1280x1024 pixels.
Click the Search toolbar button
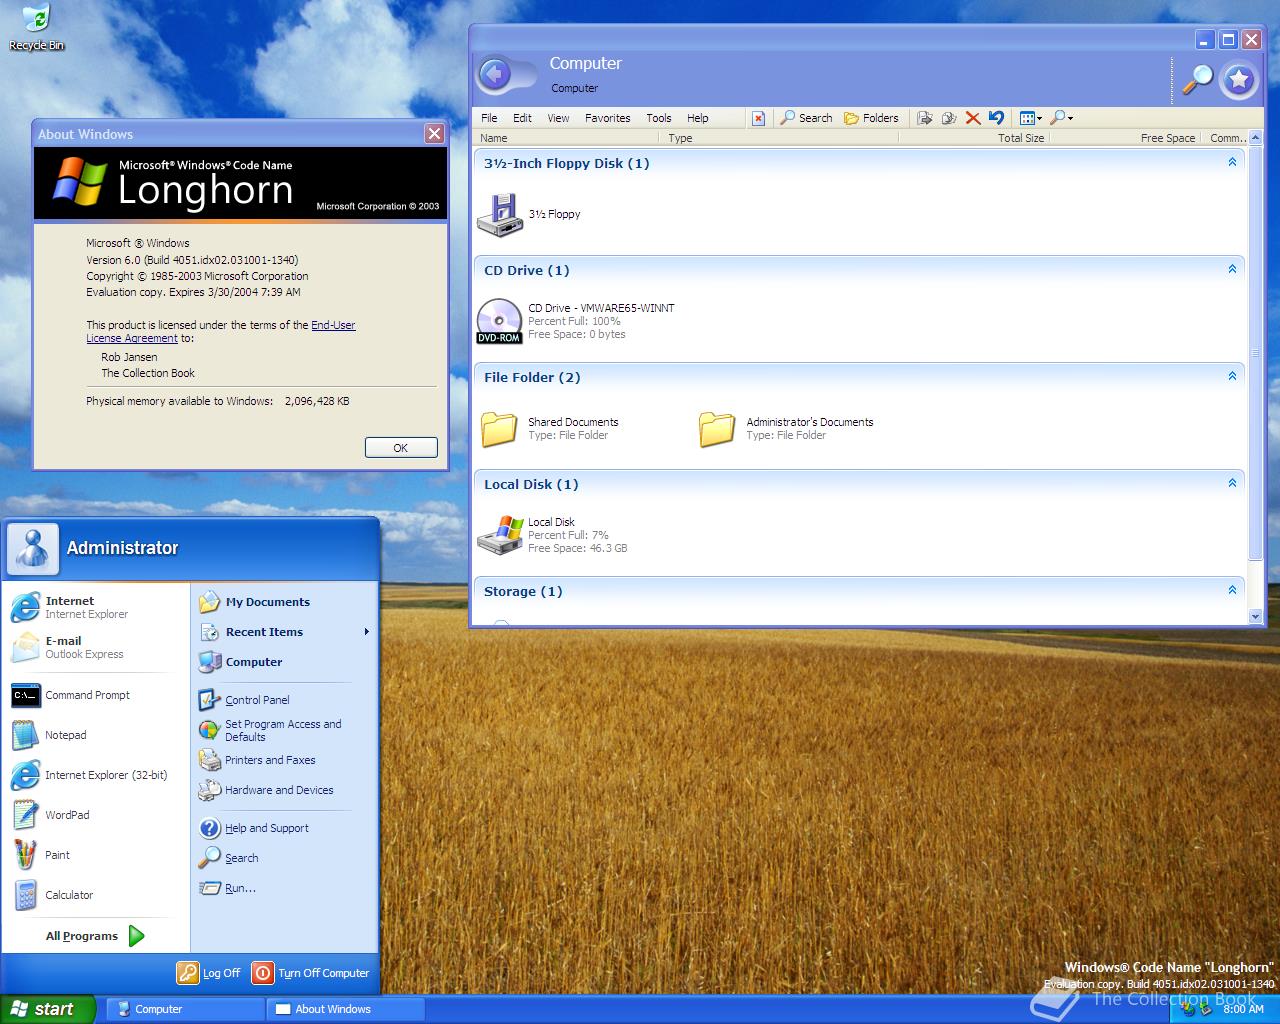click(x=806, y=118)
